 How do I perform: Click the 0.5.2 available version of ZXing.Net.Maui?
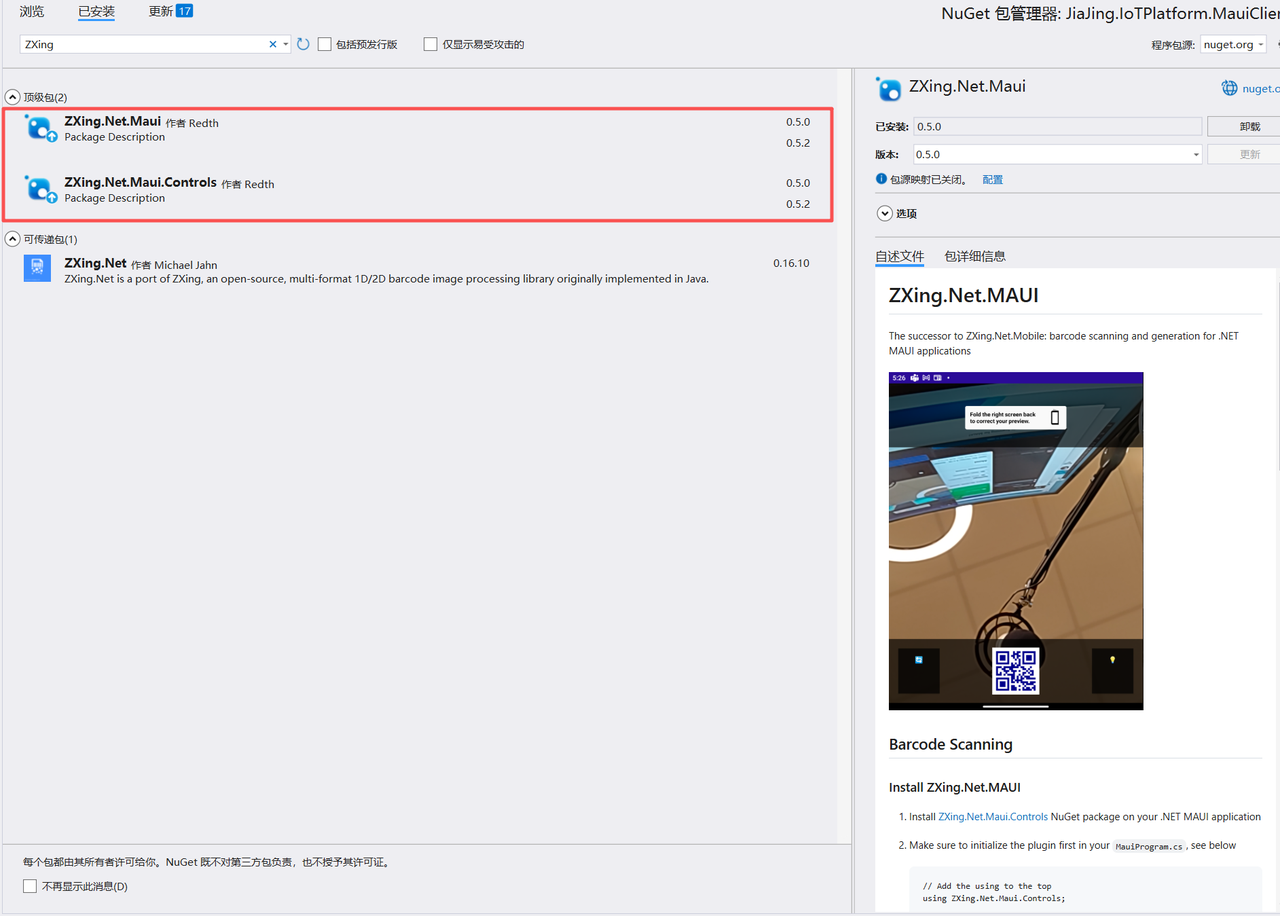[x=797, y=143]
